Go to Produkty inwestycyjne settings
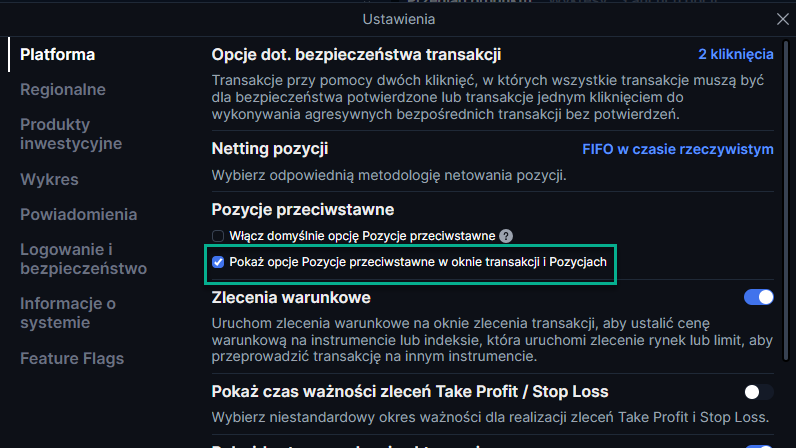This screenshot has width=796, height=448. pos(71,134)
